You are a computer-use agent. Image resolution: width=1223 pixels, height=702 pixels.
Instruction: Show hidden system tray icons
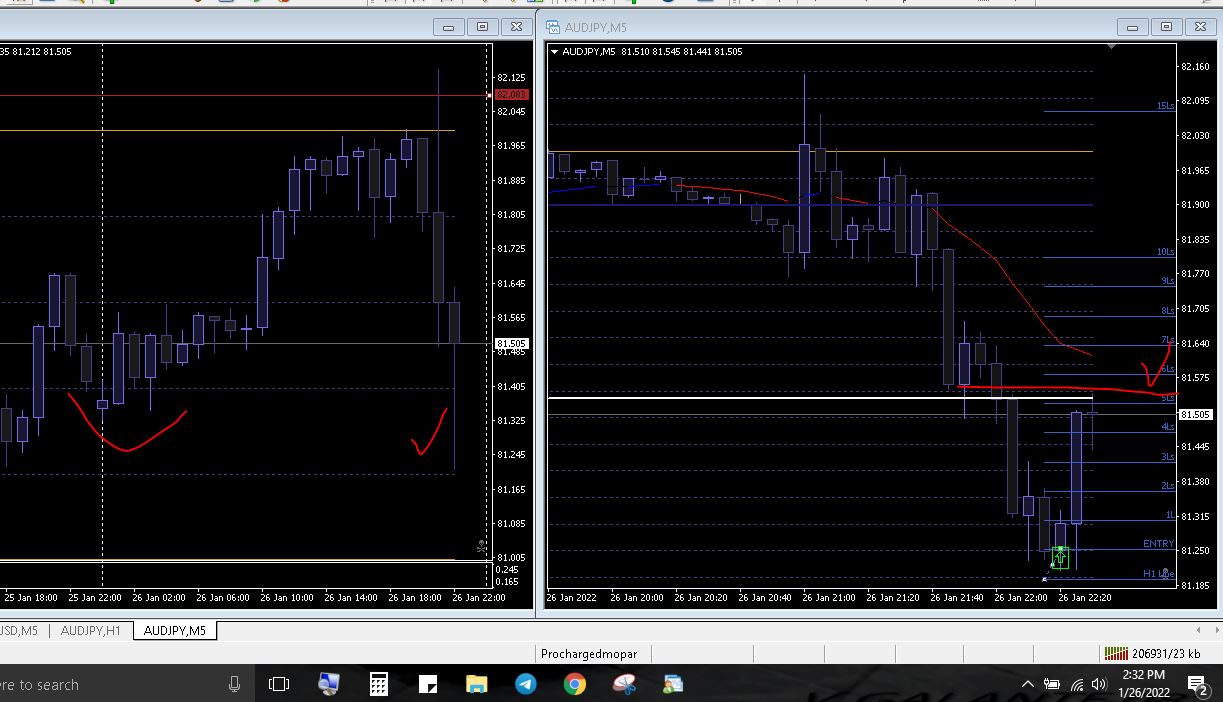coord(1027,685)
